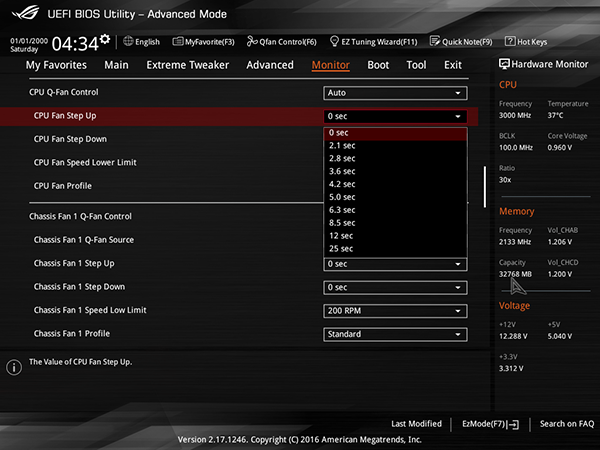Viewport: 600px width, 450px height.
Task: Open the MyFavorite(F3) icon
Action: [x=178, y=41]
